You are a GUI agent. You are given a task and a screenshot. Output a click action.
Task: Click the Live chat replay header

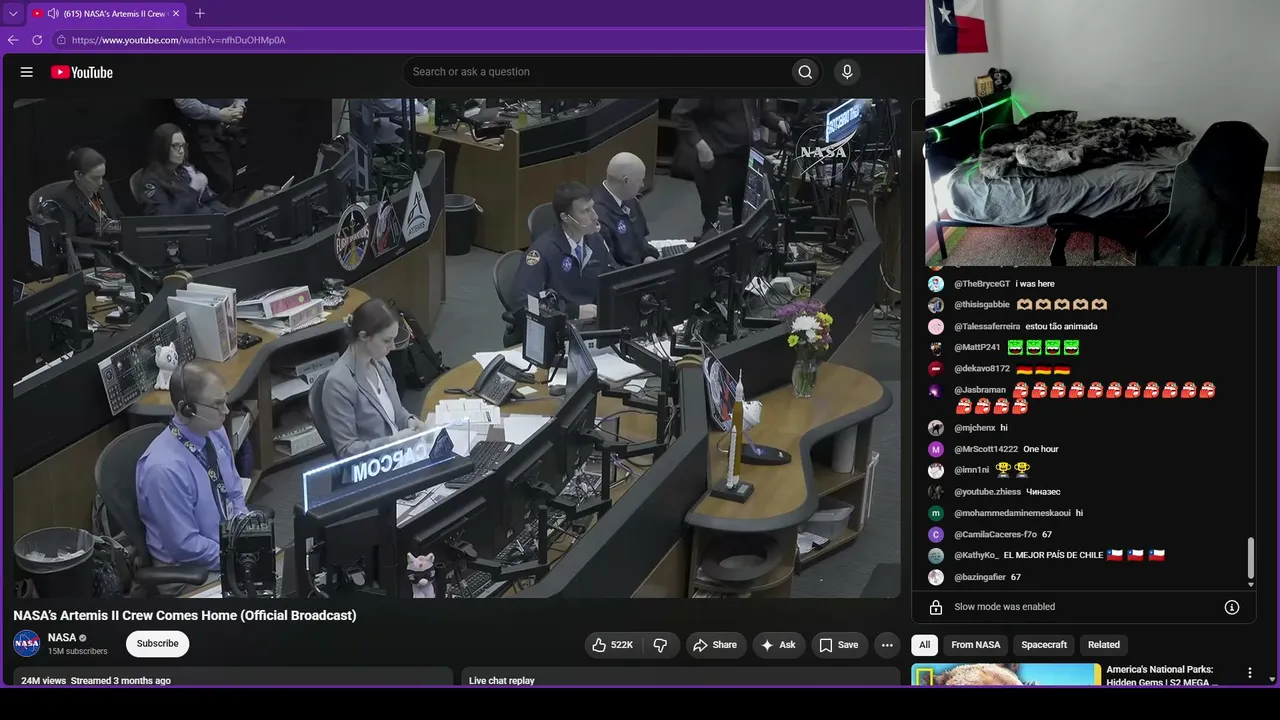(502, 681)
